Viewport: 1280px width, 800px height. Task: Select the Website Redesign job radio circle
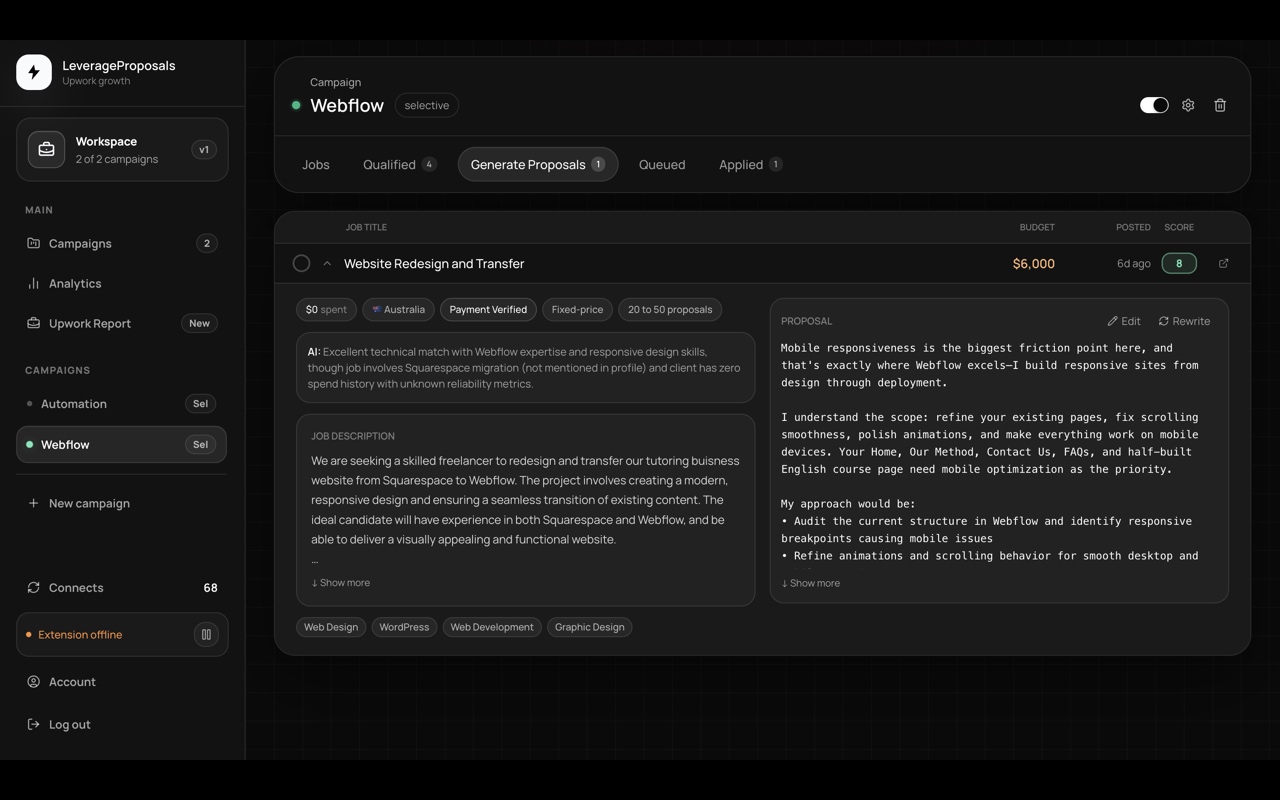coord(301,264)
